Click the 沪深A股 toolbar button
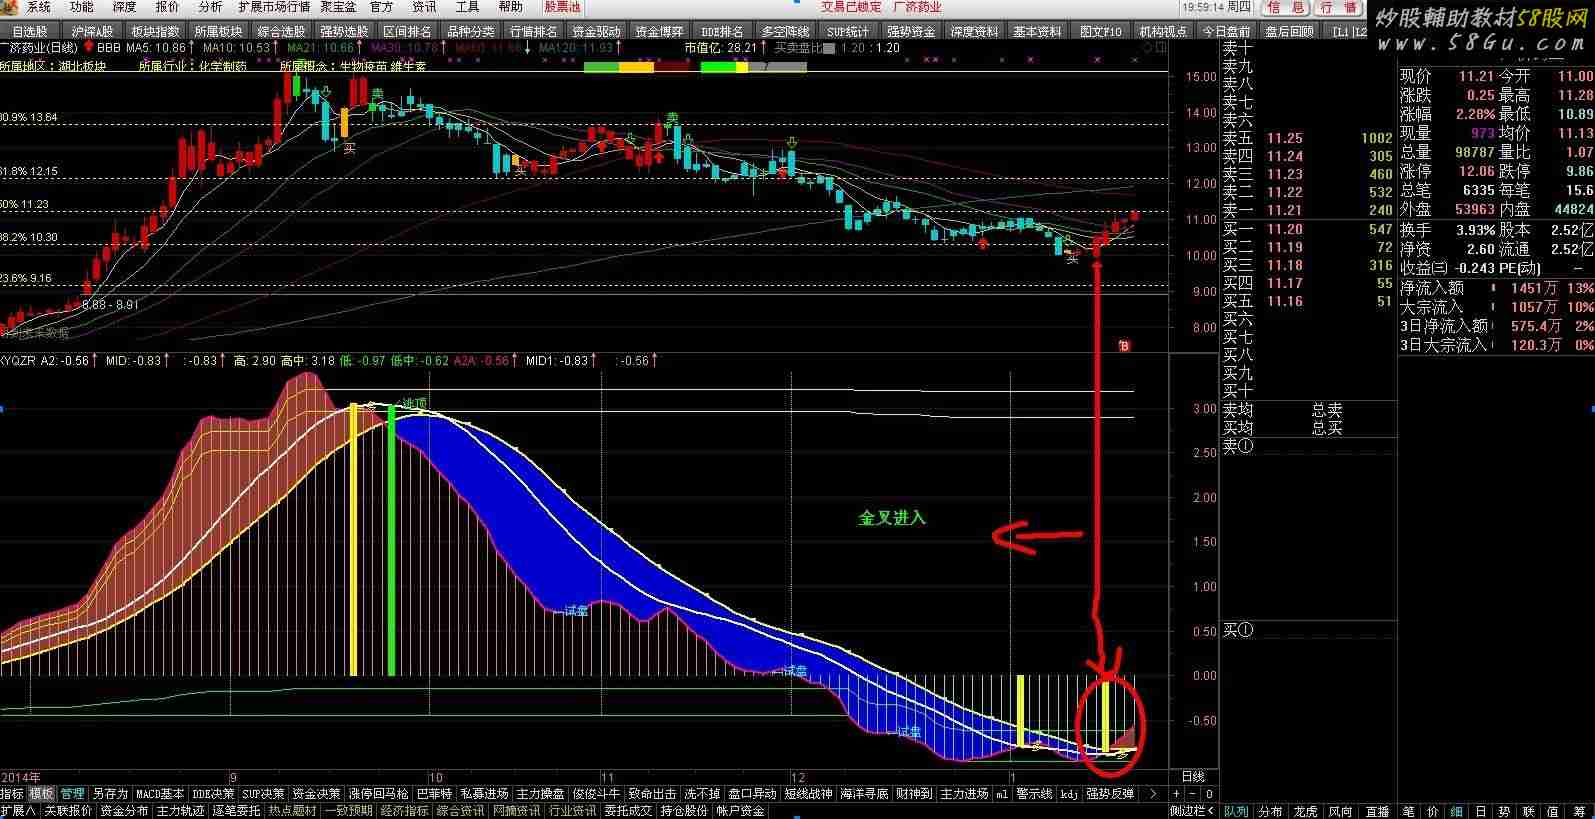The width and height of the screenshot is (1595, 819). [91, 31]
